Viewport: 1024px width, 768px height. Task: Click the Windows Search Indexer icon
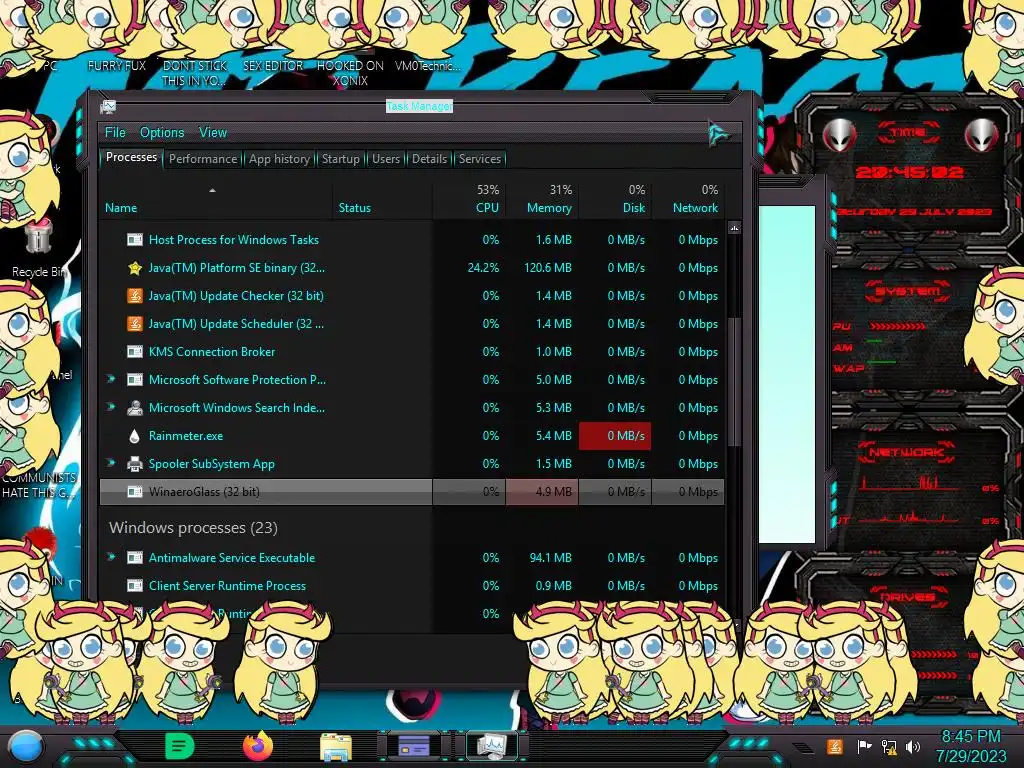tap(135, 408)
